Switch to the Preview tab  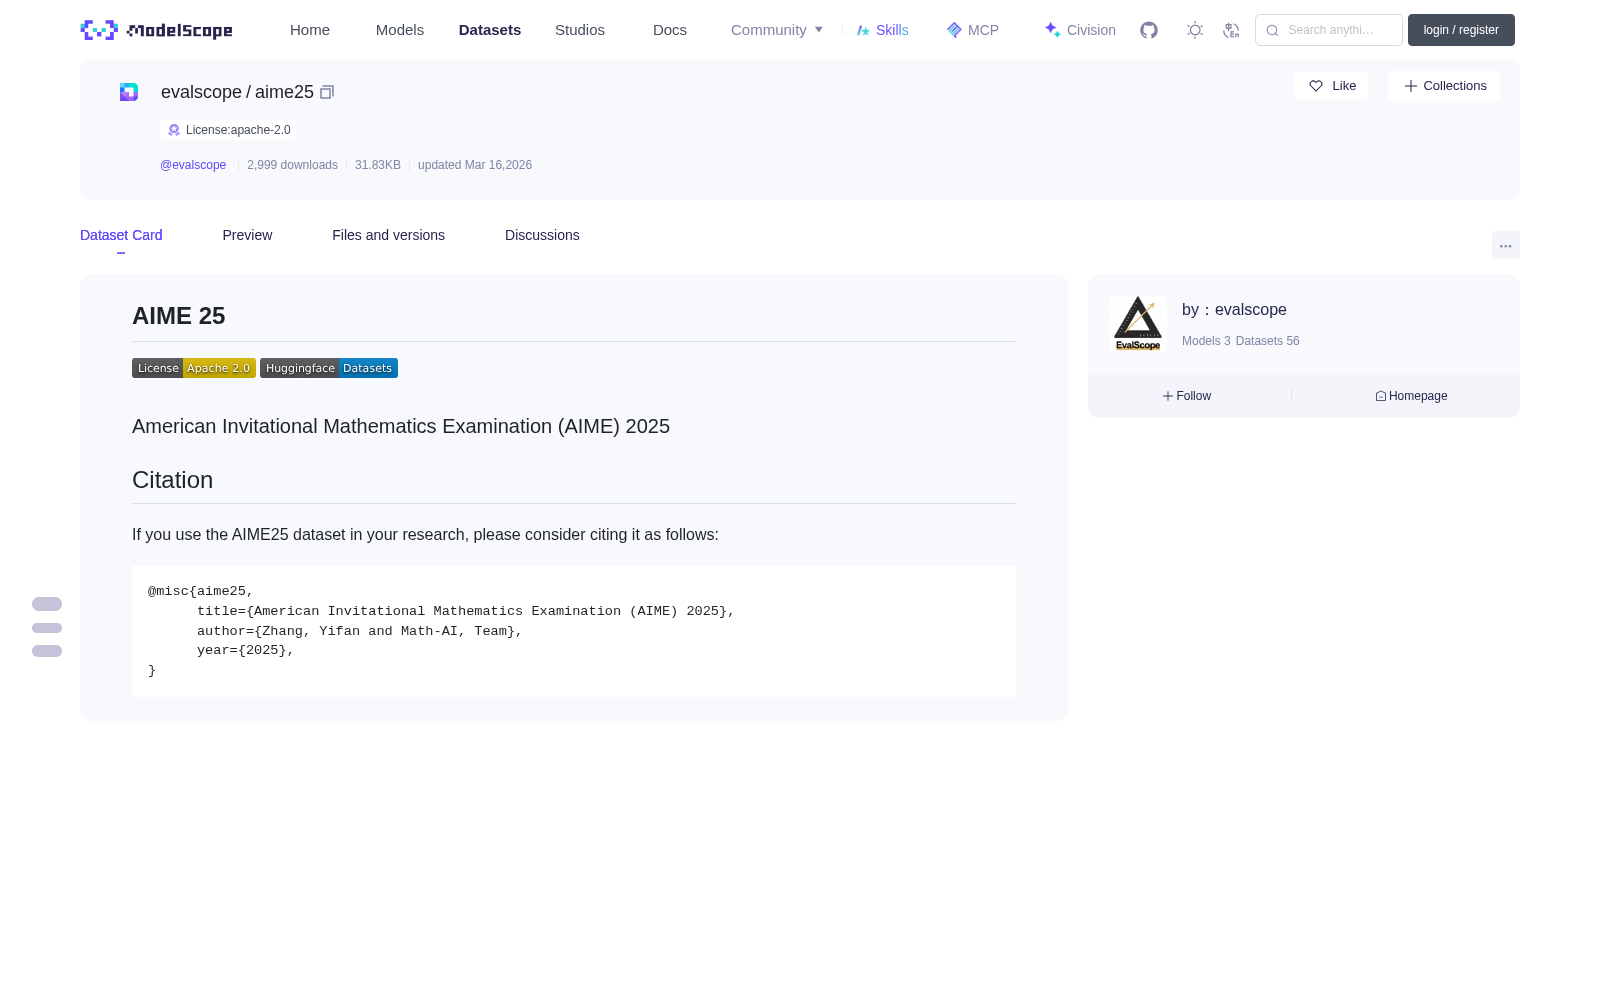[247, 235]
